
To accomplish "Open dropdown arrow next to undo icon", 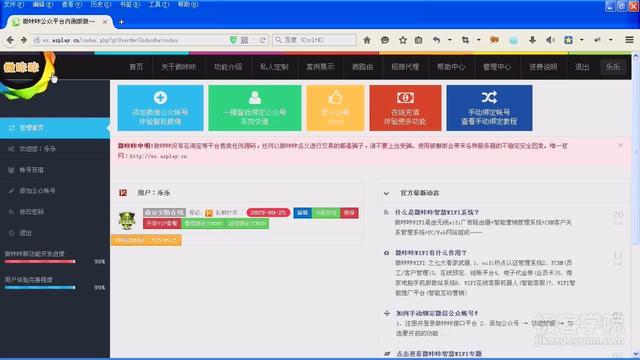I will pyautogui.click(x=449, y=40).
